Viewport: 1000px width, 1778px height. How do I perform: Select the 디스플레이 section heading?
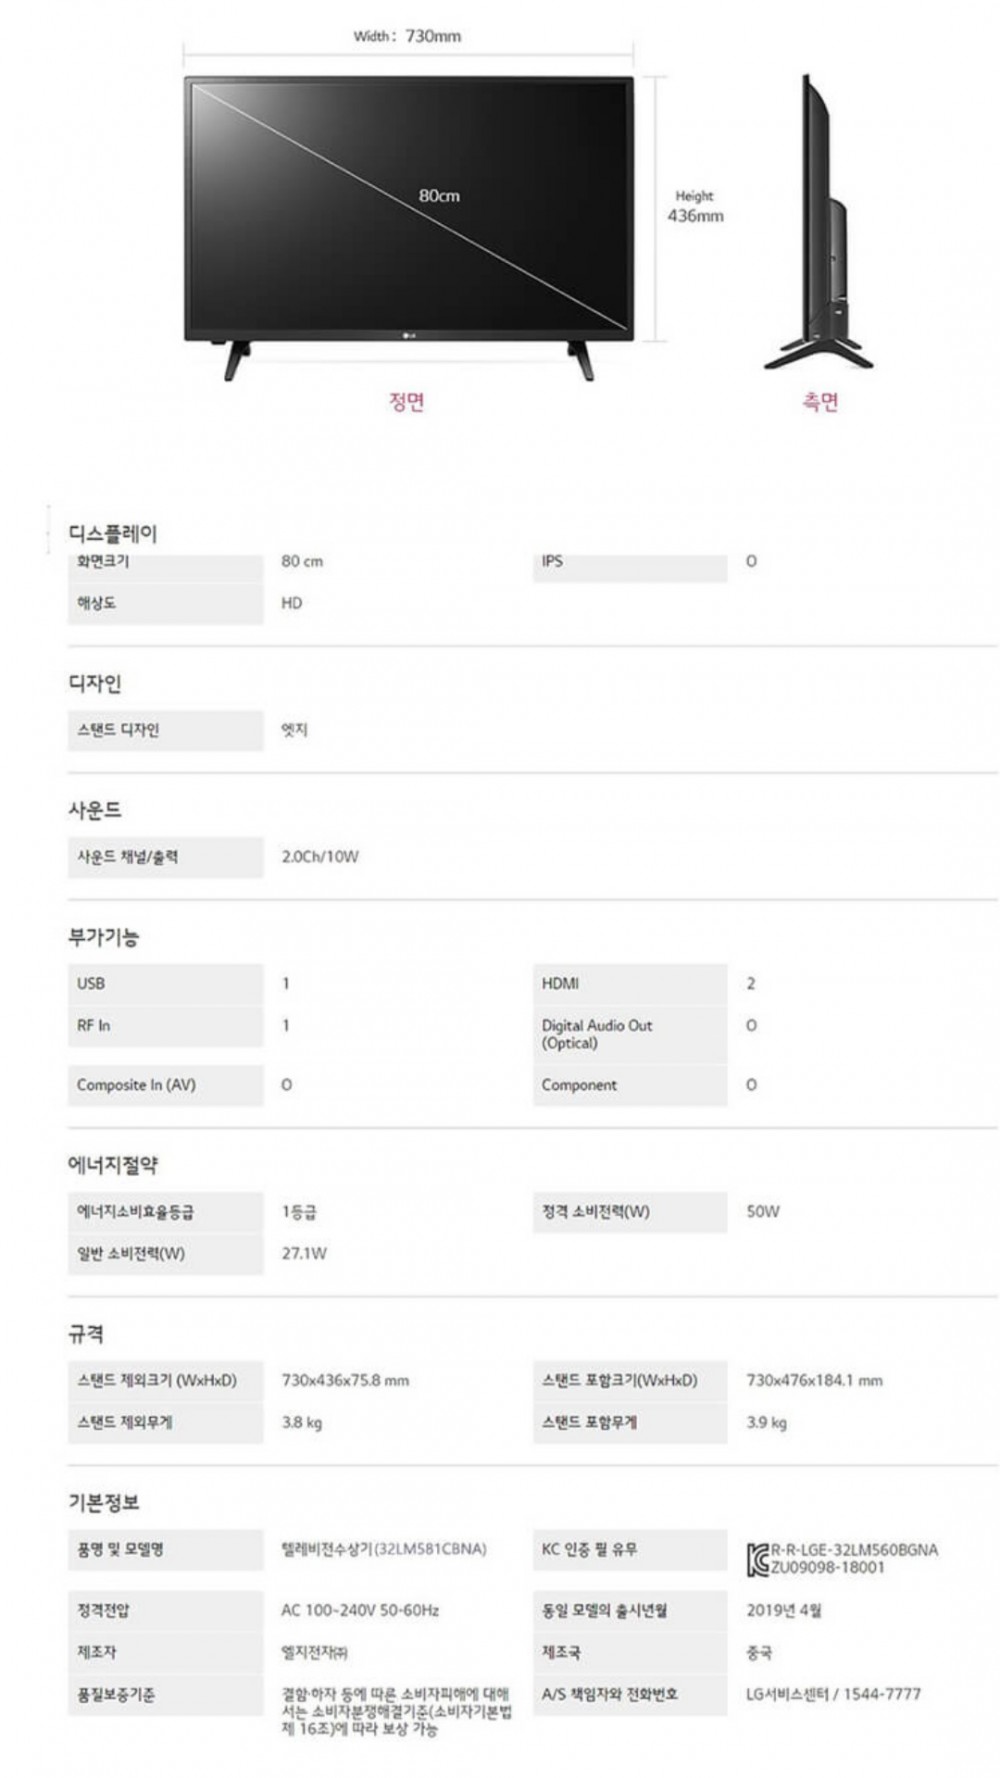click(x=112, y=533)
